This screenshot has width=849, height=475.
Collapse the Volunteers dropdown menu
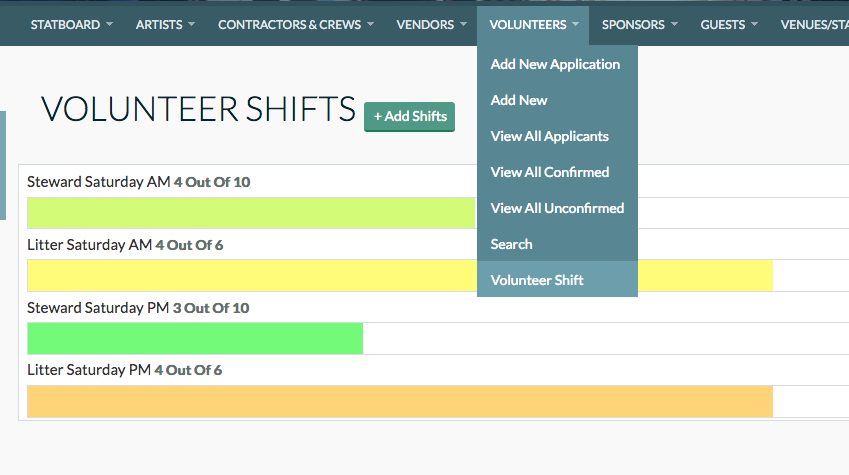[533, 24]
